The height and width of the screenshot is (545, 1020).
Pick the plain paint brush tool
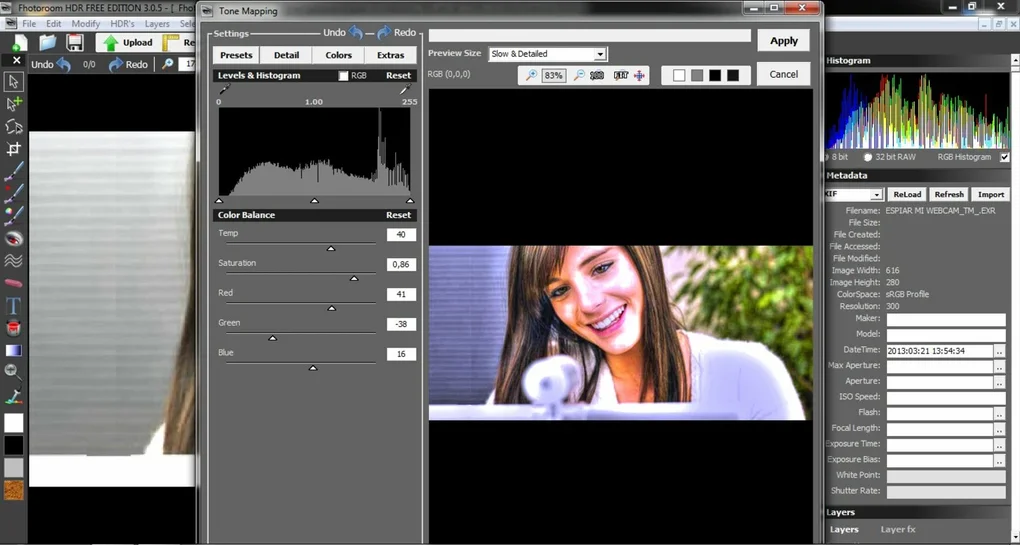tap(14, 171)
